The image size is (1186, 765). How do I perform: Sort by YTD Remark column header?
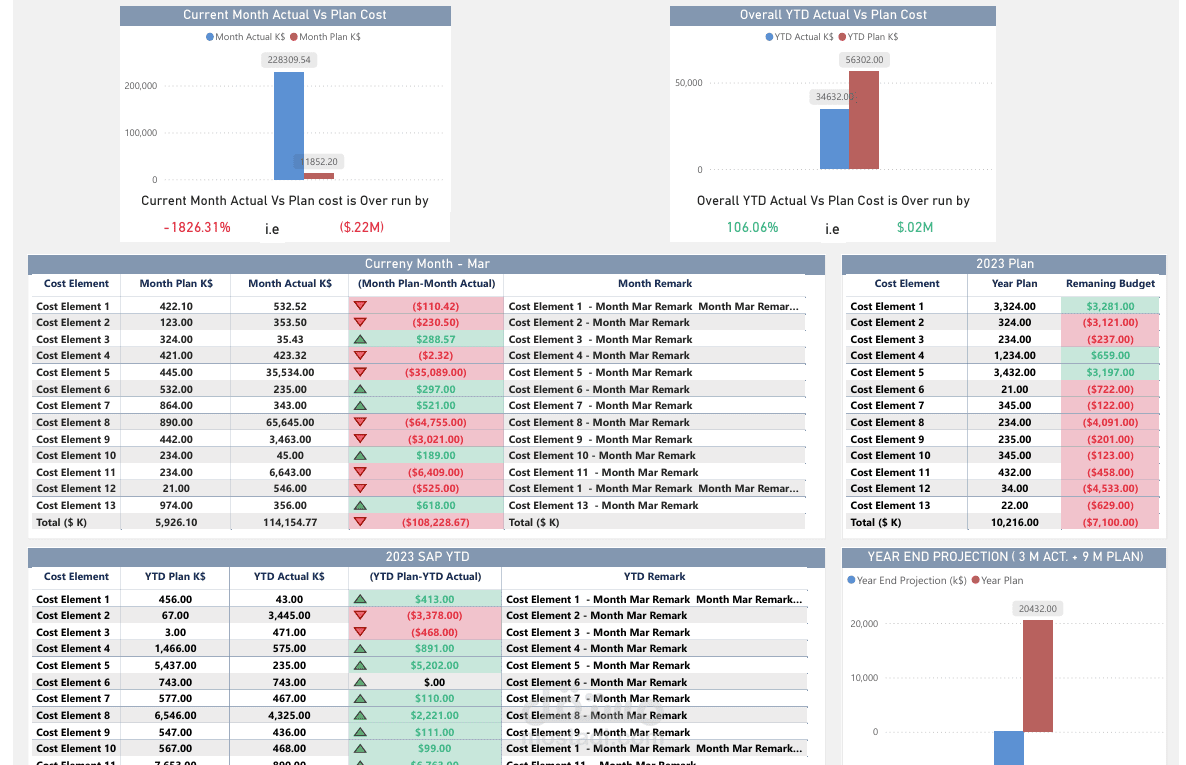[654, 577]
